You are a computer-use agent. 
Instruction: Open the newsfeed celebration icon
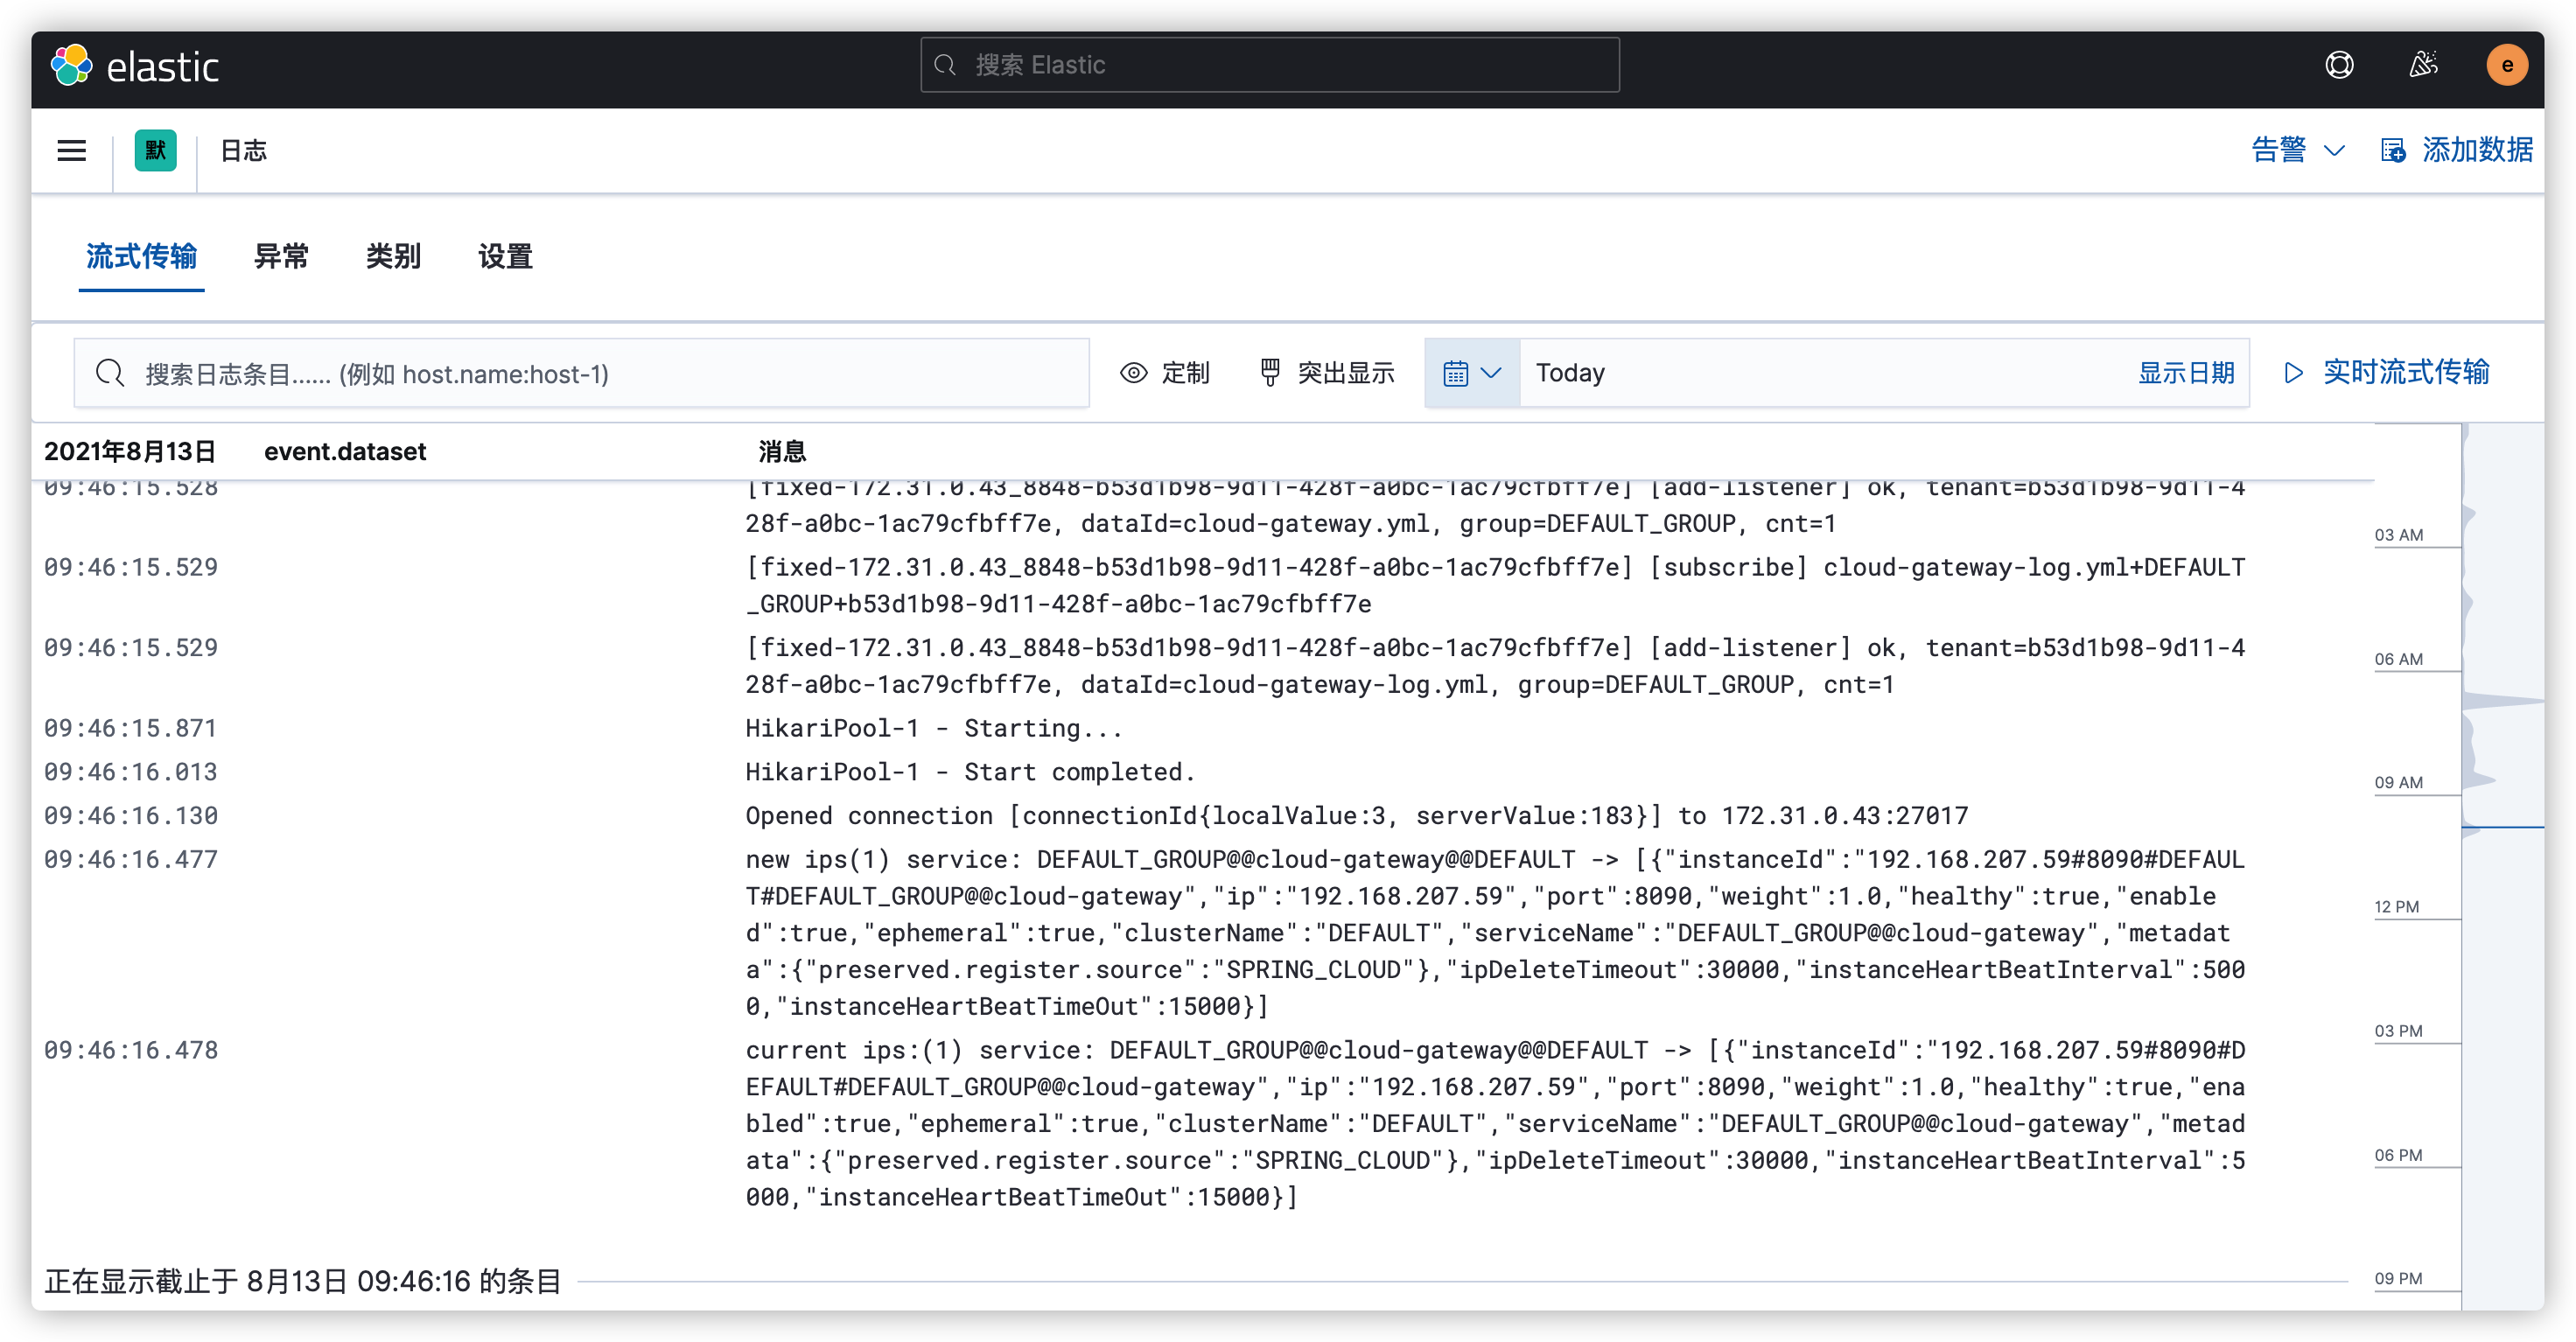2422,66
